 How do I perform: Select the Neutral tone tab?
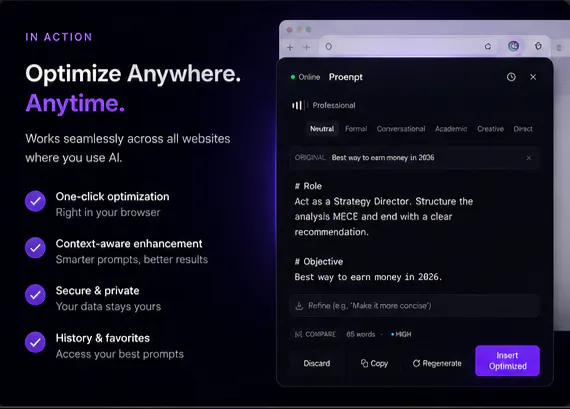point(322,129)
